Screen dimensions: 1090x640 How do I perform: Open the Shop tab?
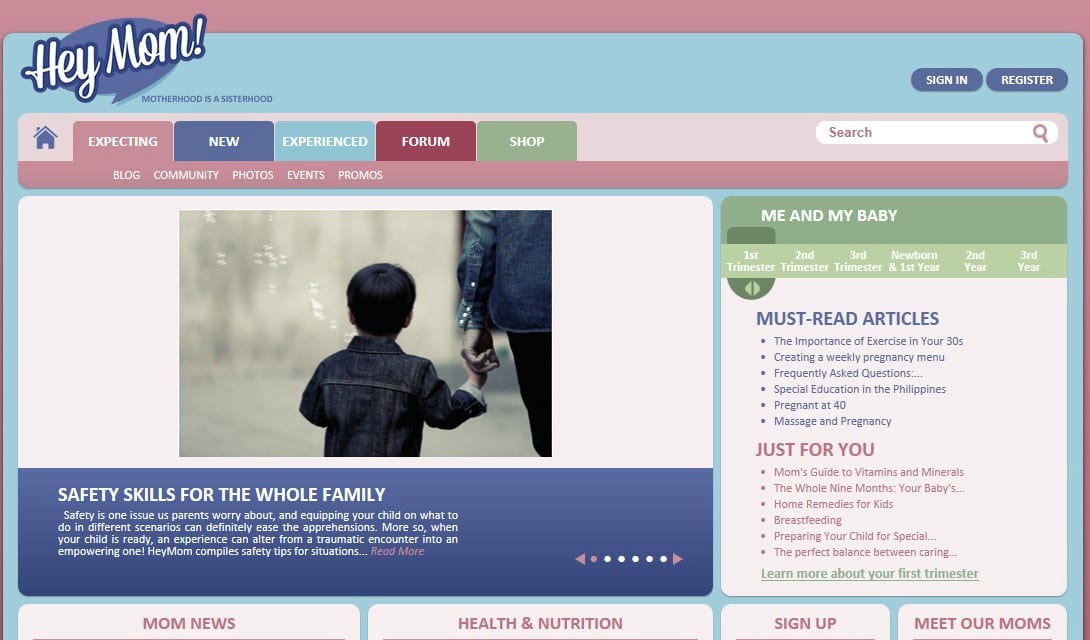pyautogui.click(x=527, y=141)
